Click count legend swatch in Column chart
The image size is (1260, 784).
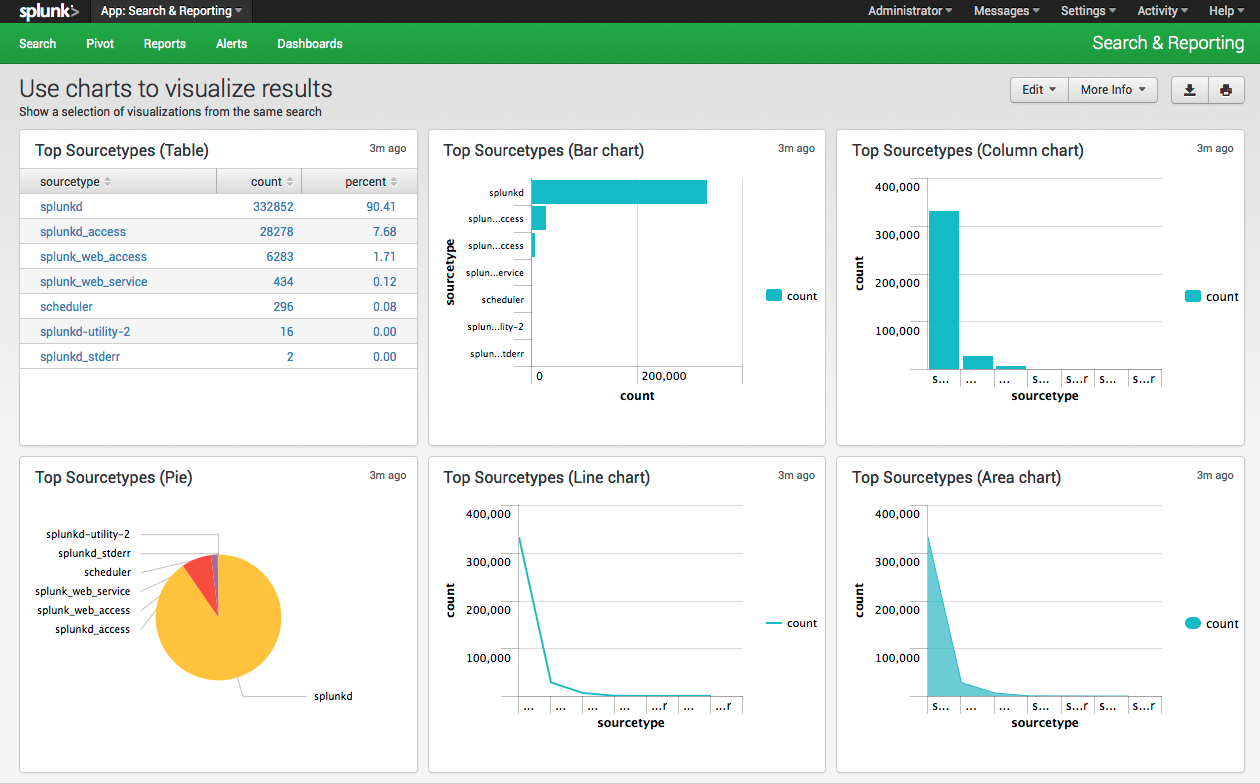click(1193, 297)
